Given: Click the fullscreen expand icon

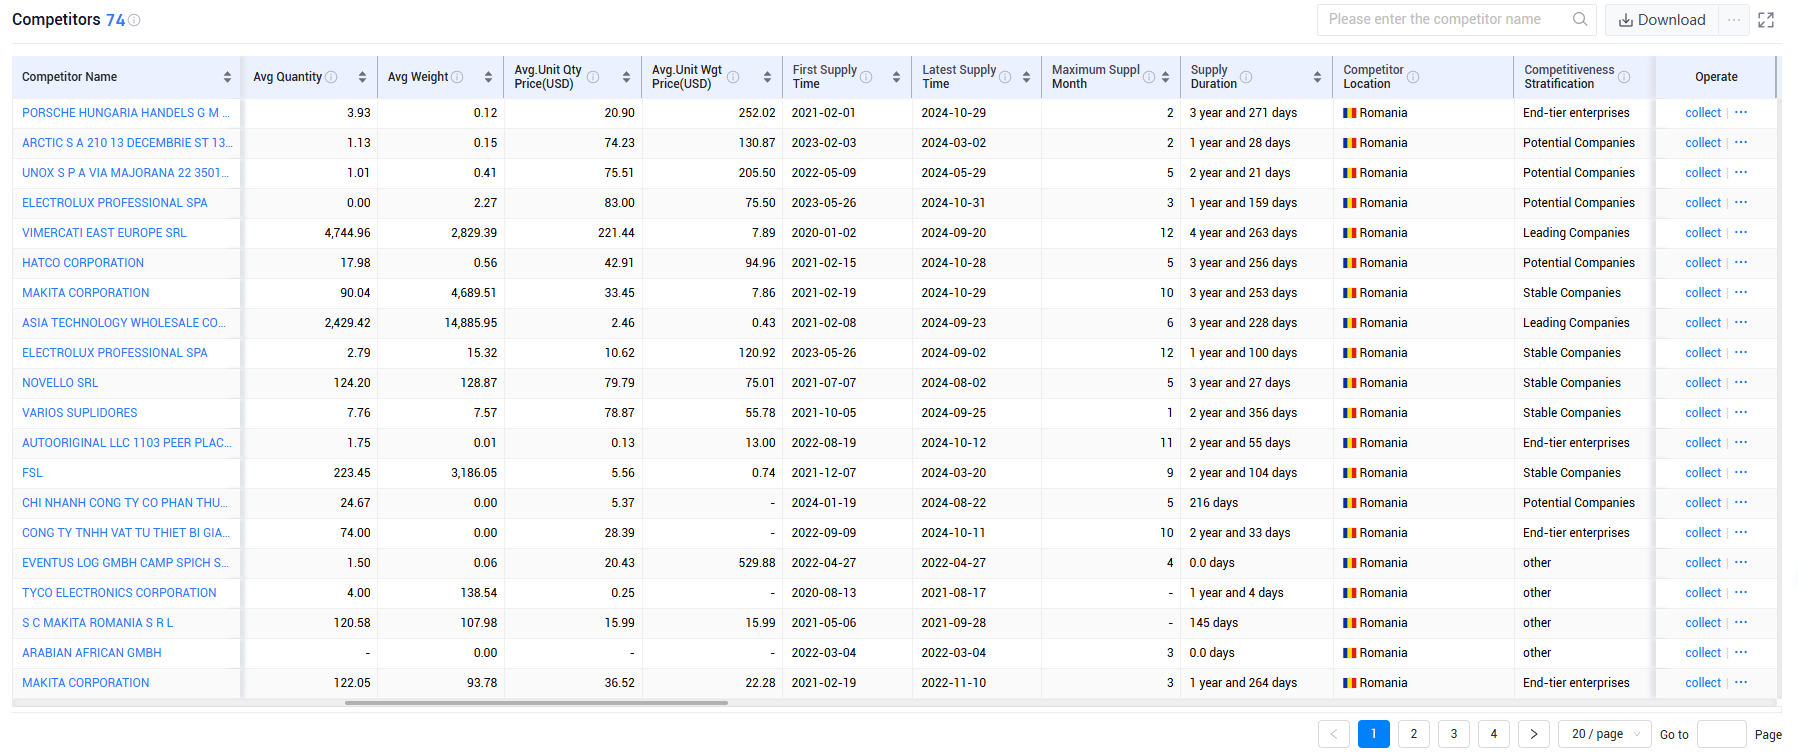Looking at the screenshot, I should (1766, 20).
